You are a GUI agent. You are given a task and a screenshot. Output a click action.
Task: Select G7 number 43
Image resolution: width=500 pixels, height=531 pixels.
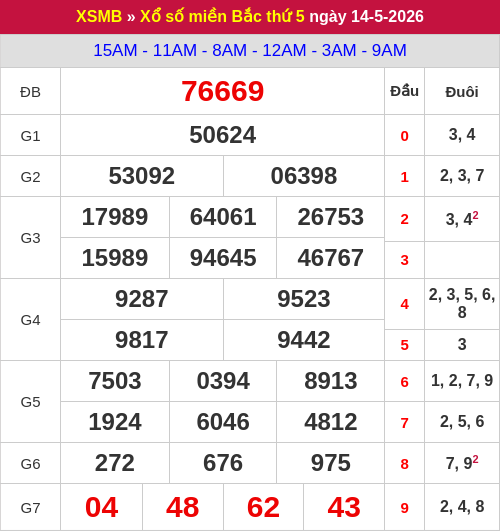(344, 507)
